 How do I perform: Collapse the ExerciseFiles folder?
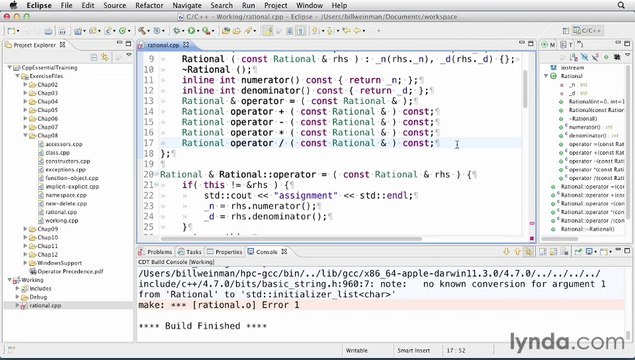click(x=18, y=76)
